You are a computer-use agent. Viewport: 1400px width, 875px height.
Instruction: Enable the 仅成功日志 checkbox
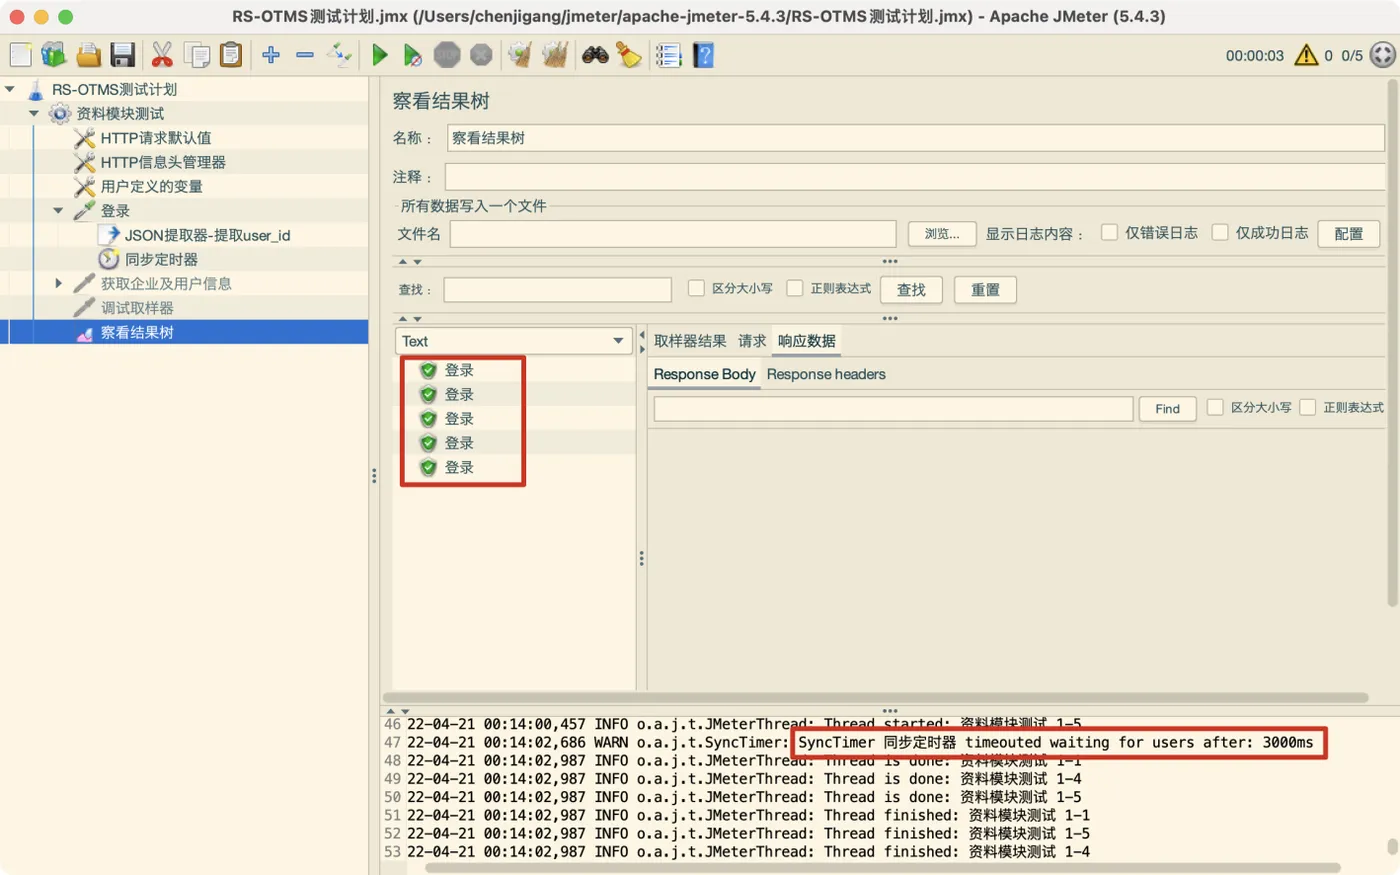pyautogui.click(x=1220, y=232)
